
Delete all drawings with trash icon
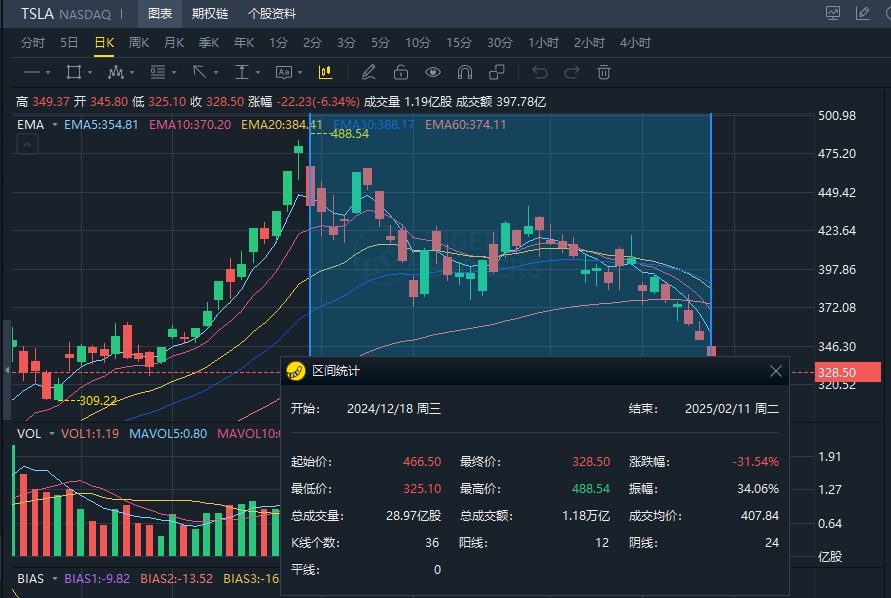[604, 72]
